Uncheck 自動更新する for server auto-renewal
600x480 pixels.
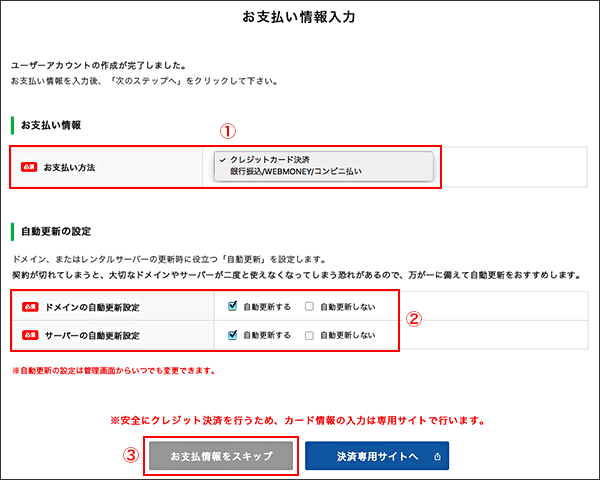(x=233, y=335)
